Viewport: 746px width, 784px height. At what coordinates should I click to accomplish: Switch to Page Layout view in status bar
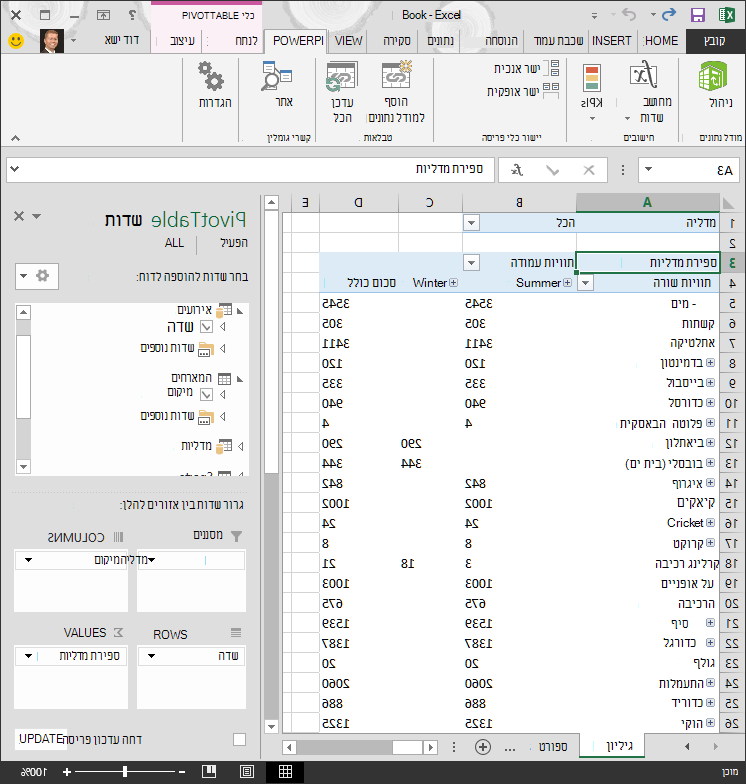click(247, 772)
